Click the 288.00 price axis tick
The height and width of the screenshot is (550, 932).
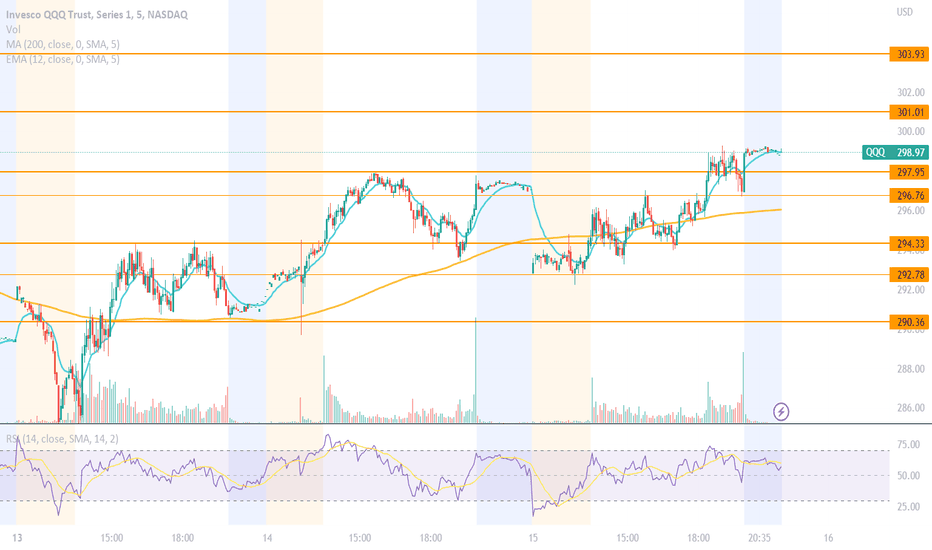pos(911,369)
